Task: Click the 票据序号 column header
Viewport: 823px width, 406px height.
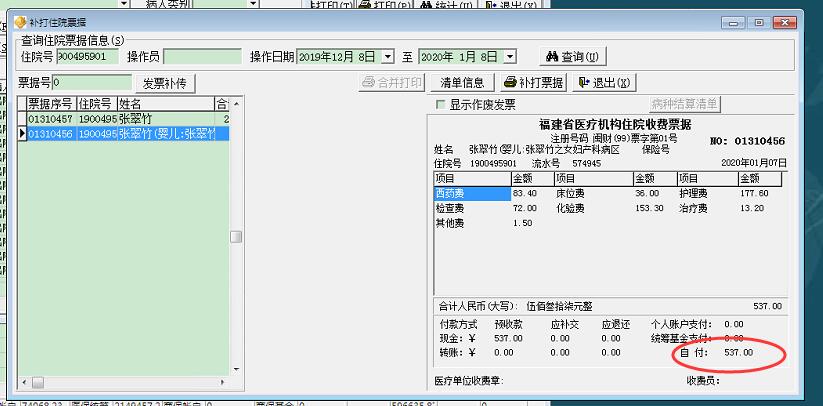Action: (x=51, y=104)
